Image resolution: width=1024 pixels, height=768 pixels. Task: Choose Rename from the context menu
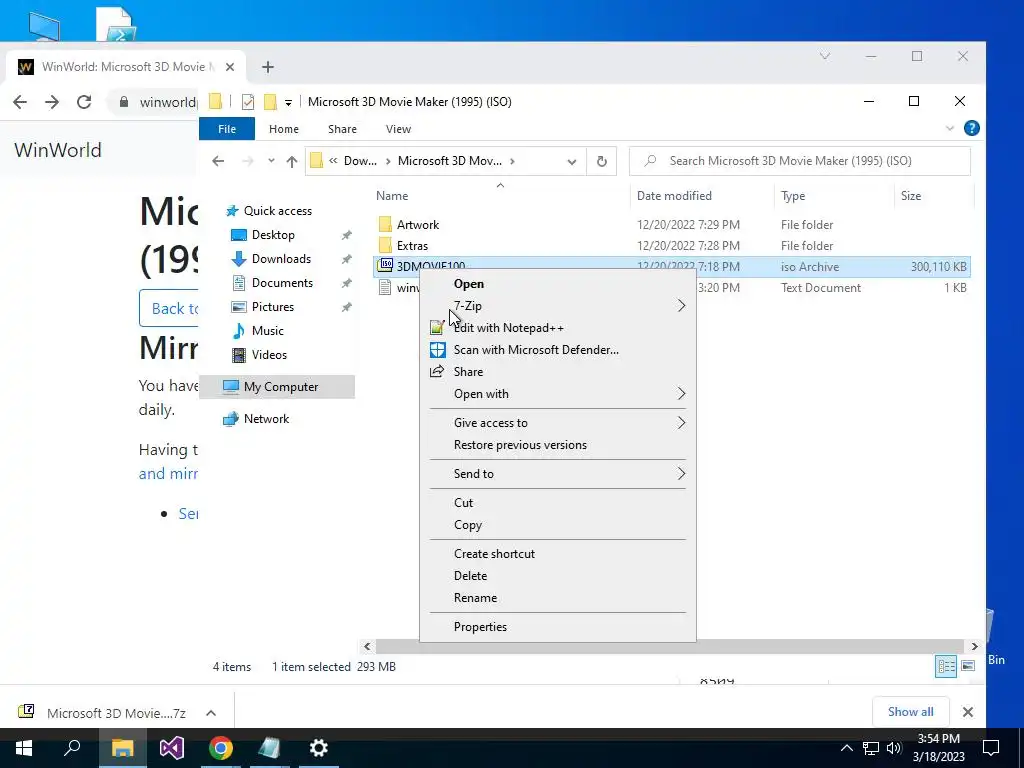(558, 598)
